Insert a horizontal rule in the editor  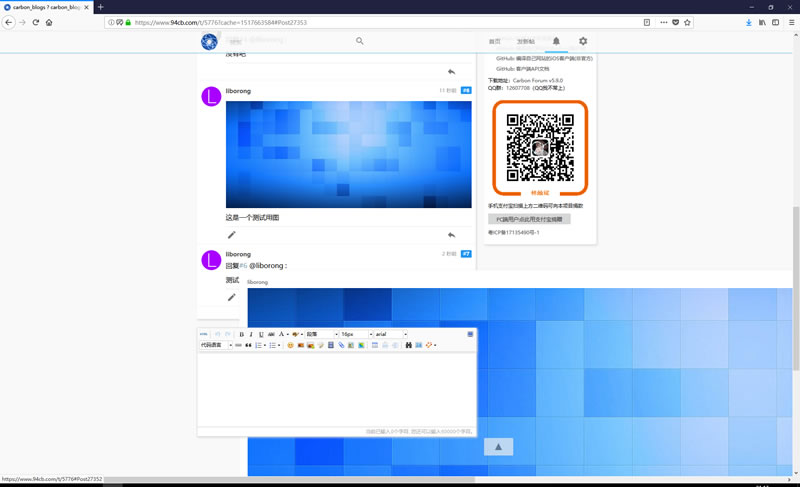pos(238,345)
